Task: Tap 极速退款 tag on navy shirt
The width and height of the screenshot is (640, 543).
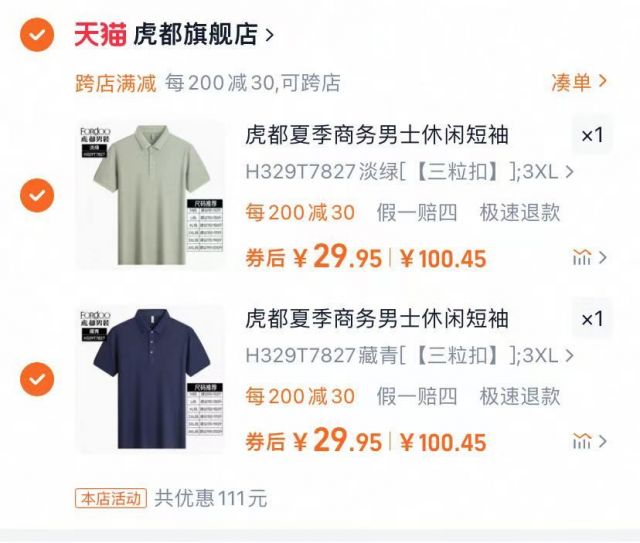Action: coord(520,396)
